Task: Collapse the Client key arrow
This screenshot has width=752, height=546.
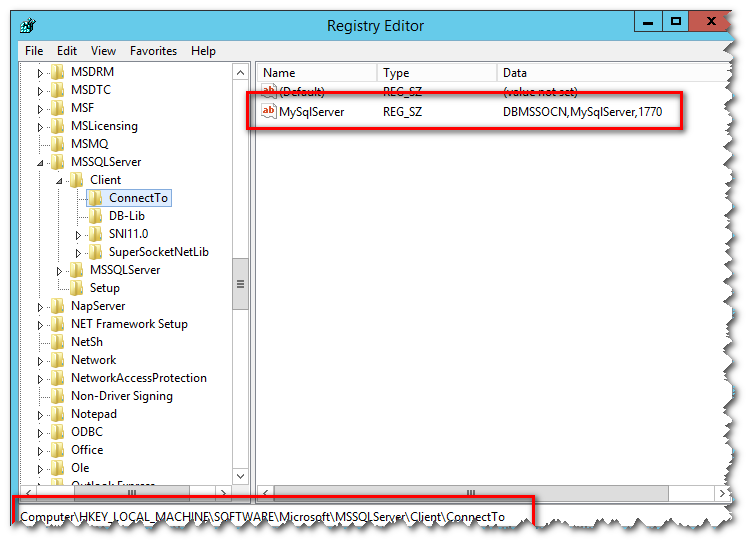Action: tap(59, 181)
